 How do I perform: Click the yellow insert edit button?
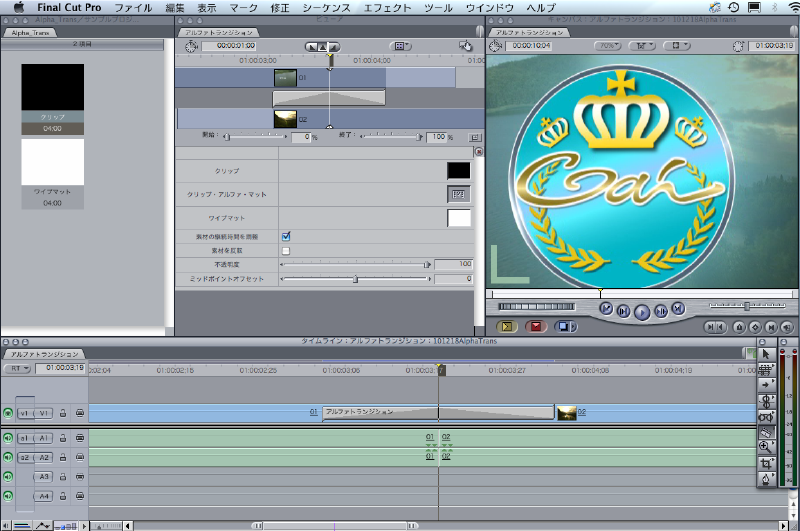[x=507, y=326]
